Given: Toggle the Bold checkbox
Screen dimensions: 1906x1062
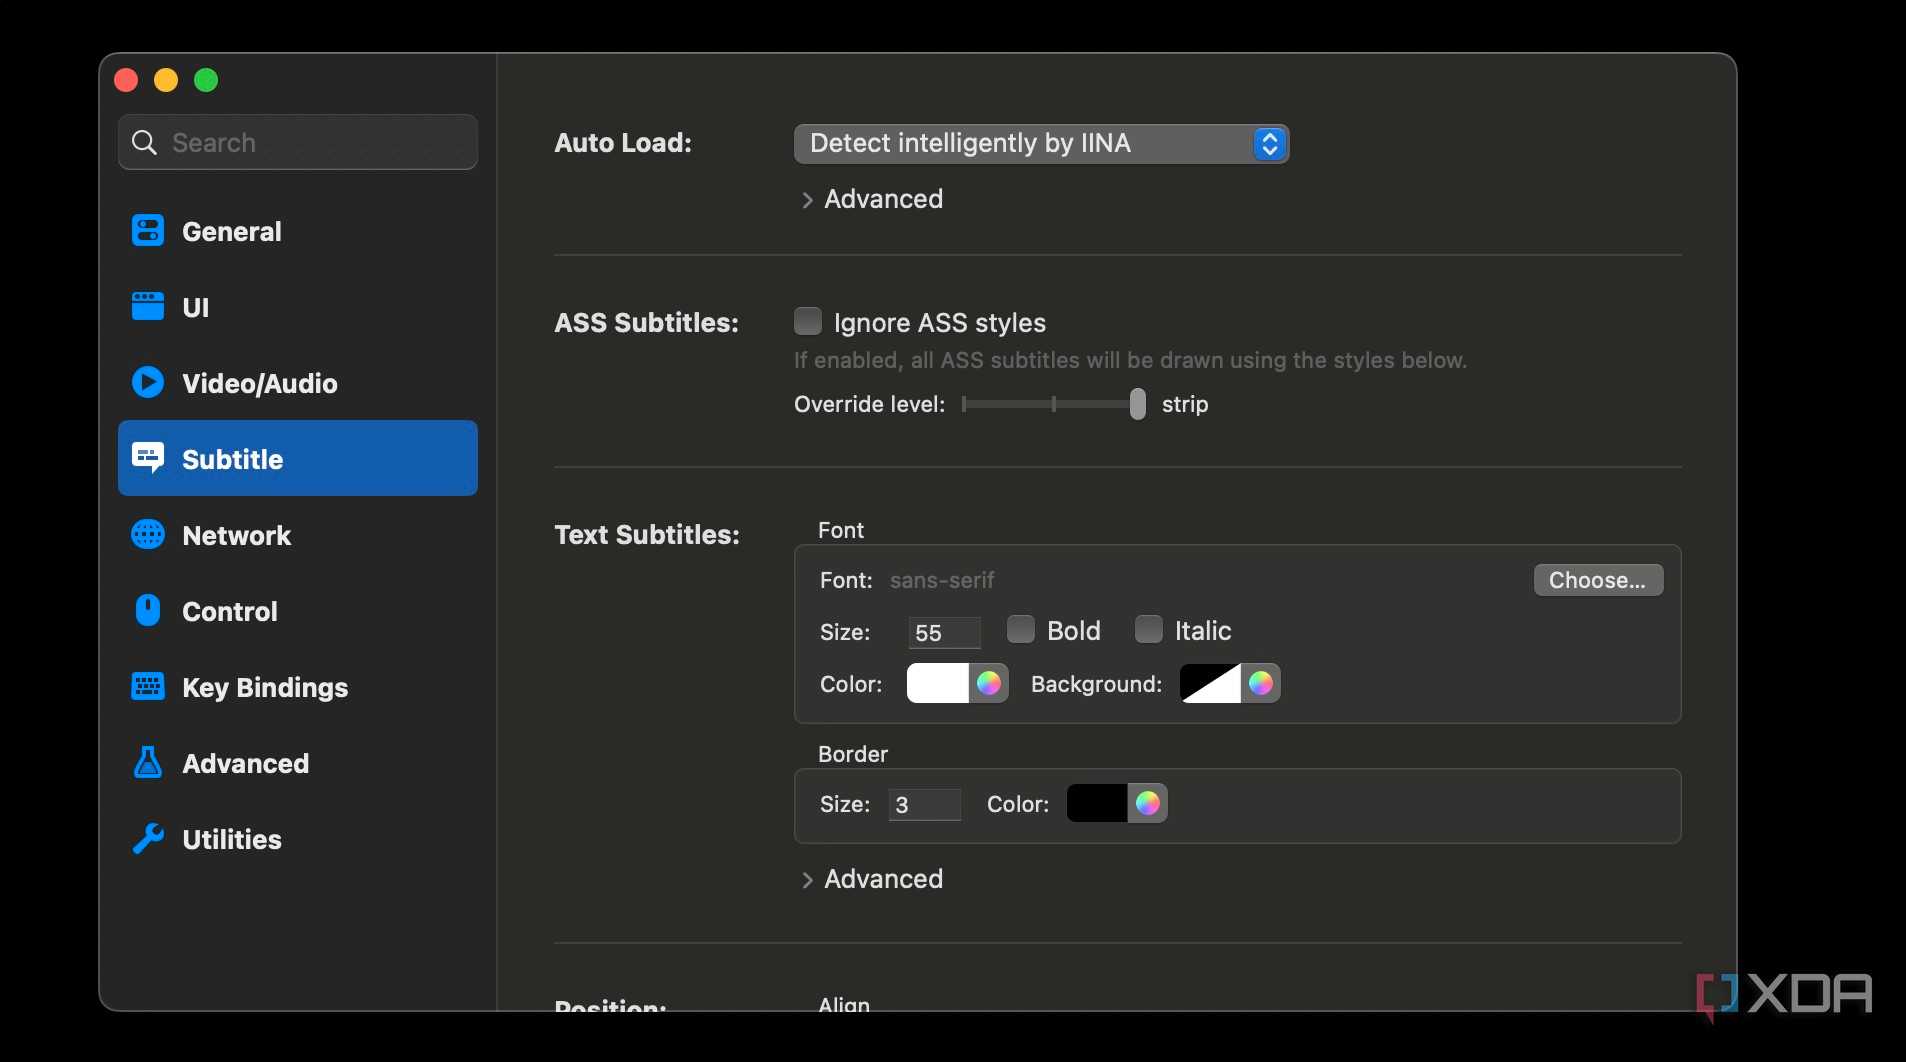Looking at the screenshot, I should (1021, 629).
